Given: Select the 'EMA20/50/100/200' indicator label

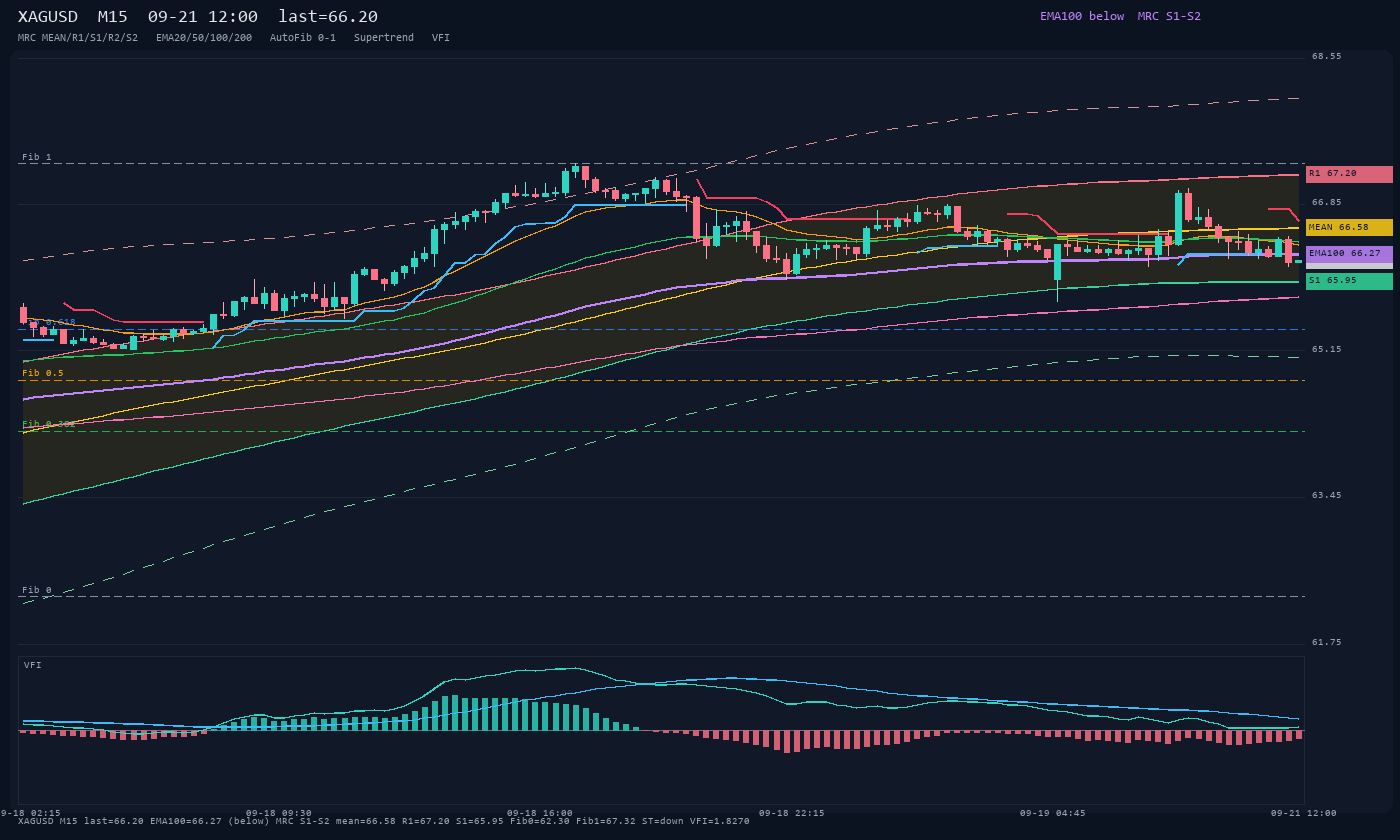Looking at the screenshot, I should [204, 38].
